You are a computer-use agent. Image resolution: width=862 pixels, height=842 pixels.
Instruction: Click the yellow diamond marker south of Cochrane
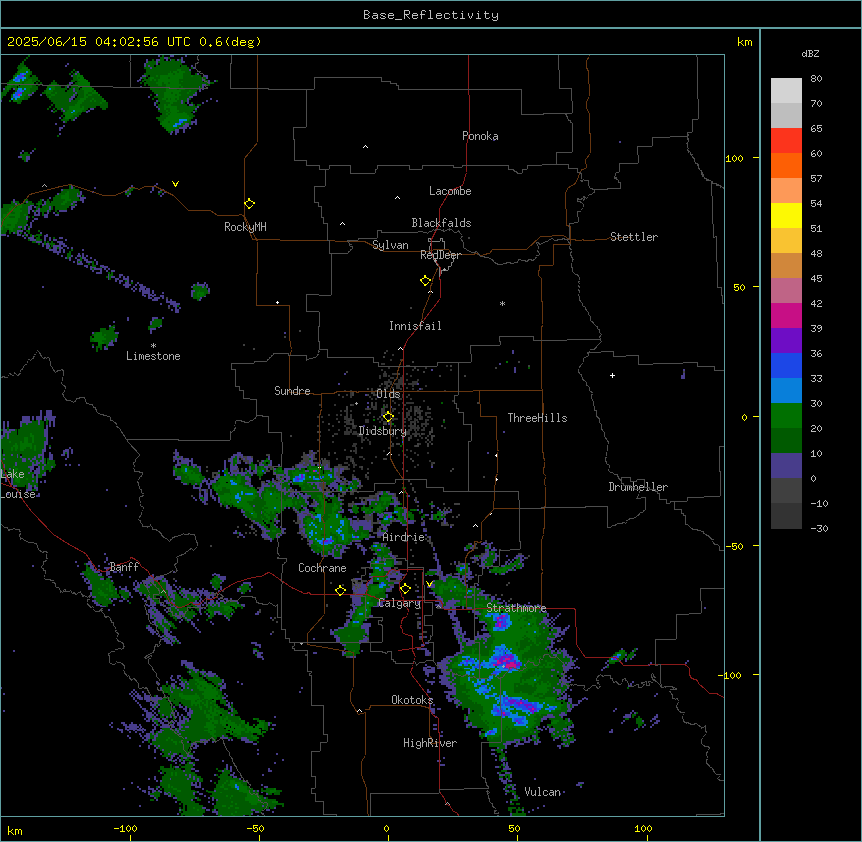340,590
